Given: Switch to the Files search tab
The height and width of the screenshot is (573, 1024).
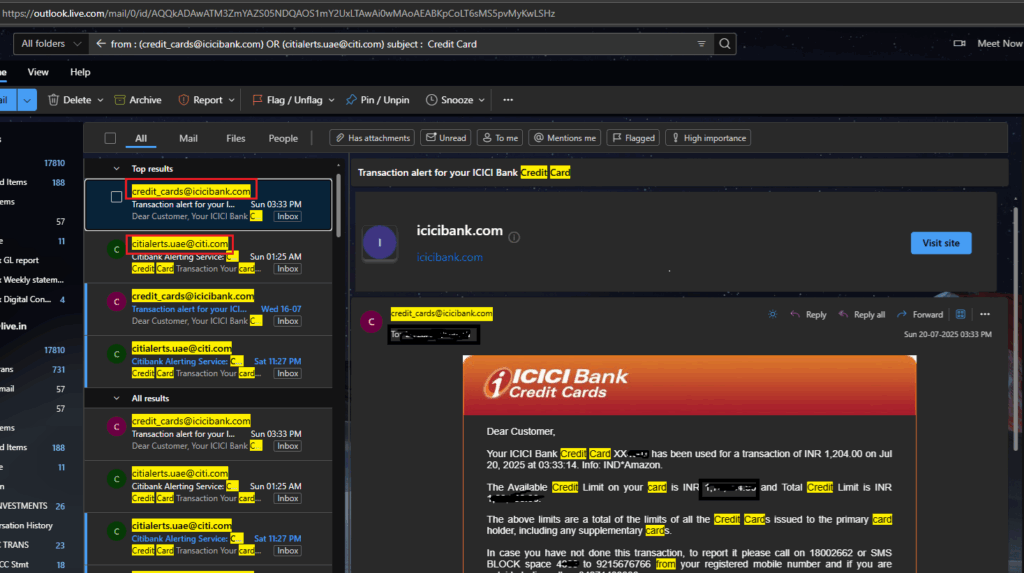Looking at the screenshot, I should tap(236, 138).
